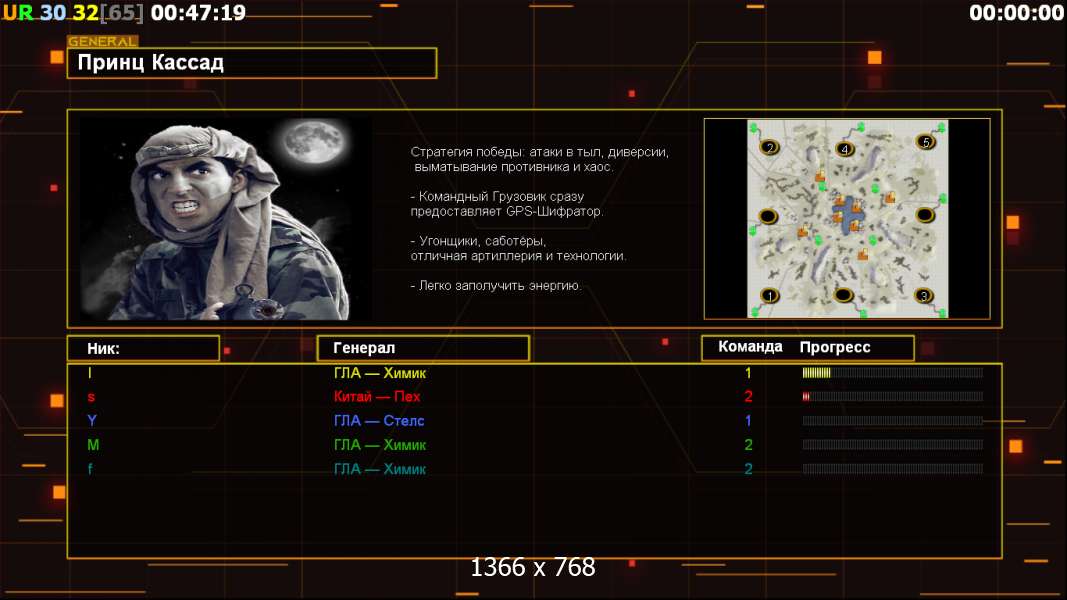Click the '[65]' value in the overlay
The width and height of the screenshot is (1067, 600).
(x=122, y=12)
